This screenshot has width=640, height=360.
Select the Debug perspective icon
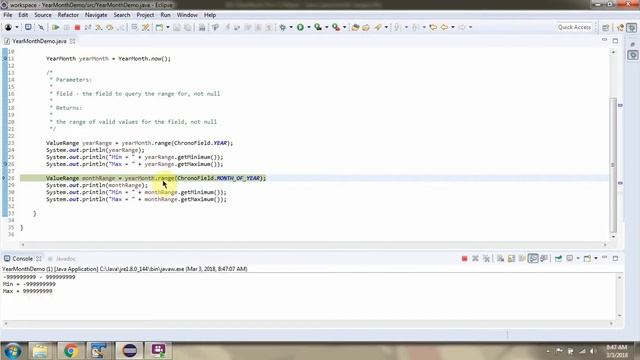click(x=632, y=27)
